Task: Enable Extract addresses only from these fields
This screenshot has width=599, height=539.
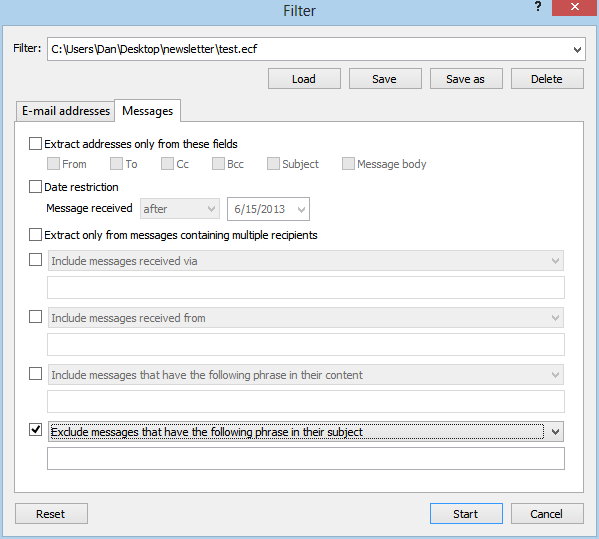Action: click(x=36, y=144)
